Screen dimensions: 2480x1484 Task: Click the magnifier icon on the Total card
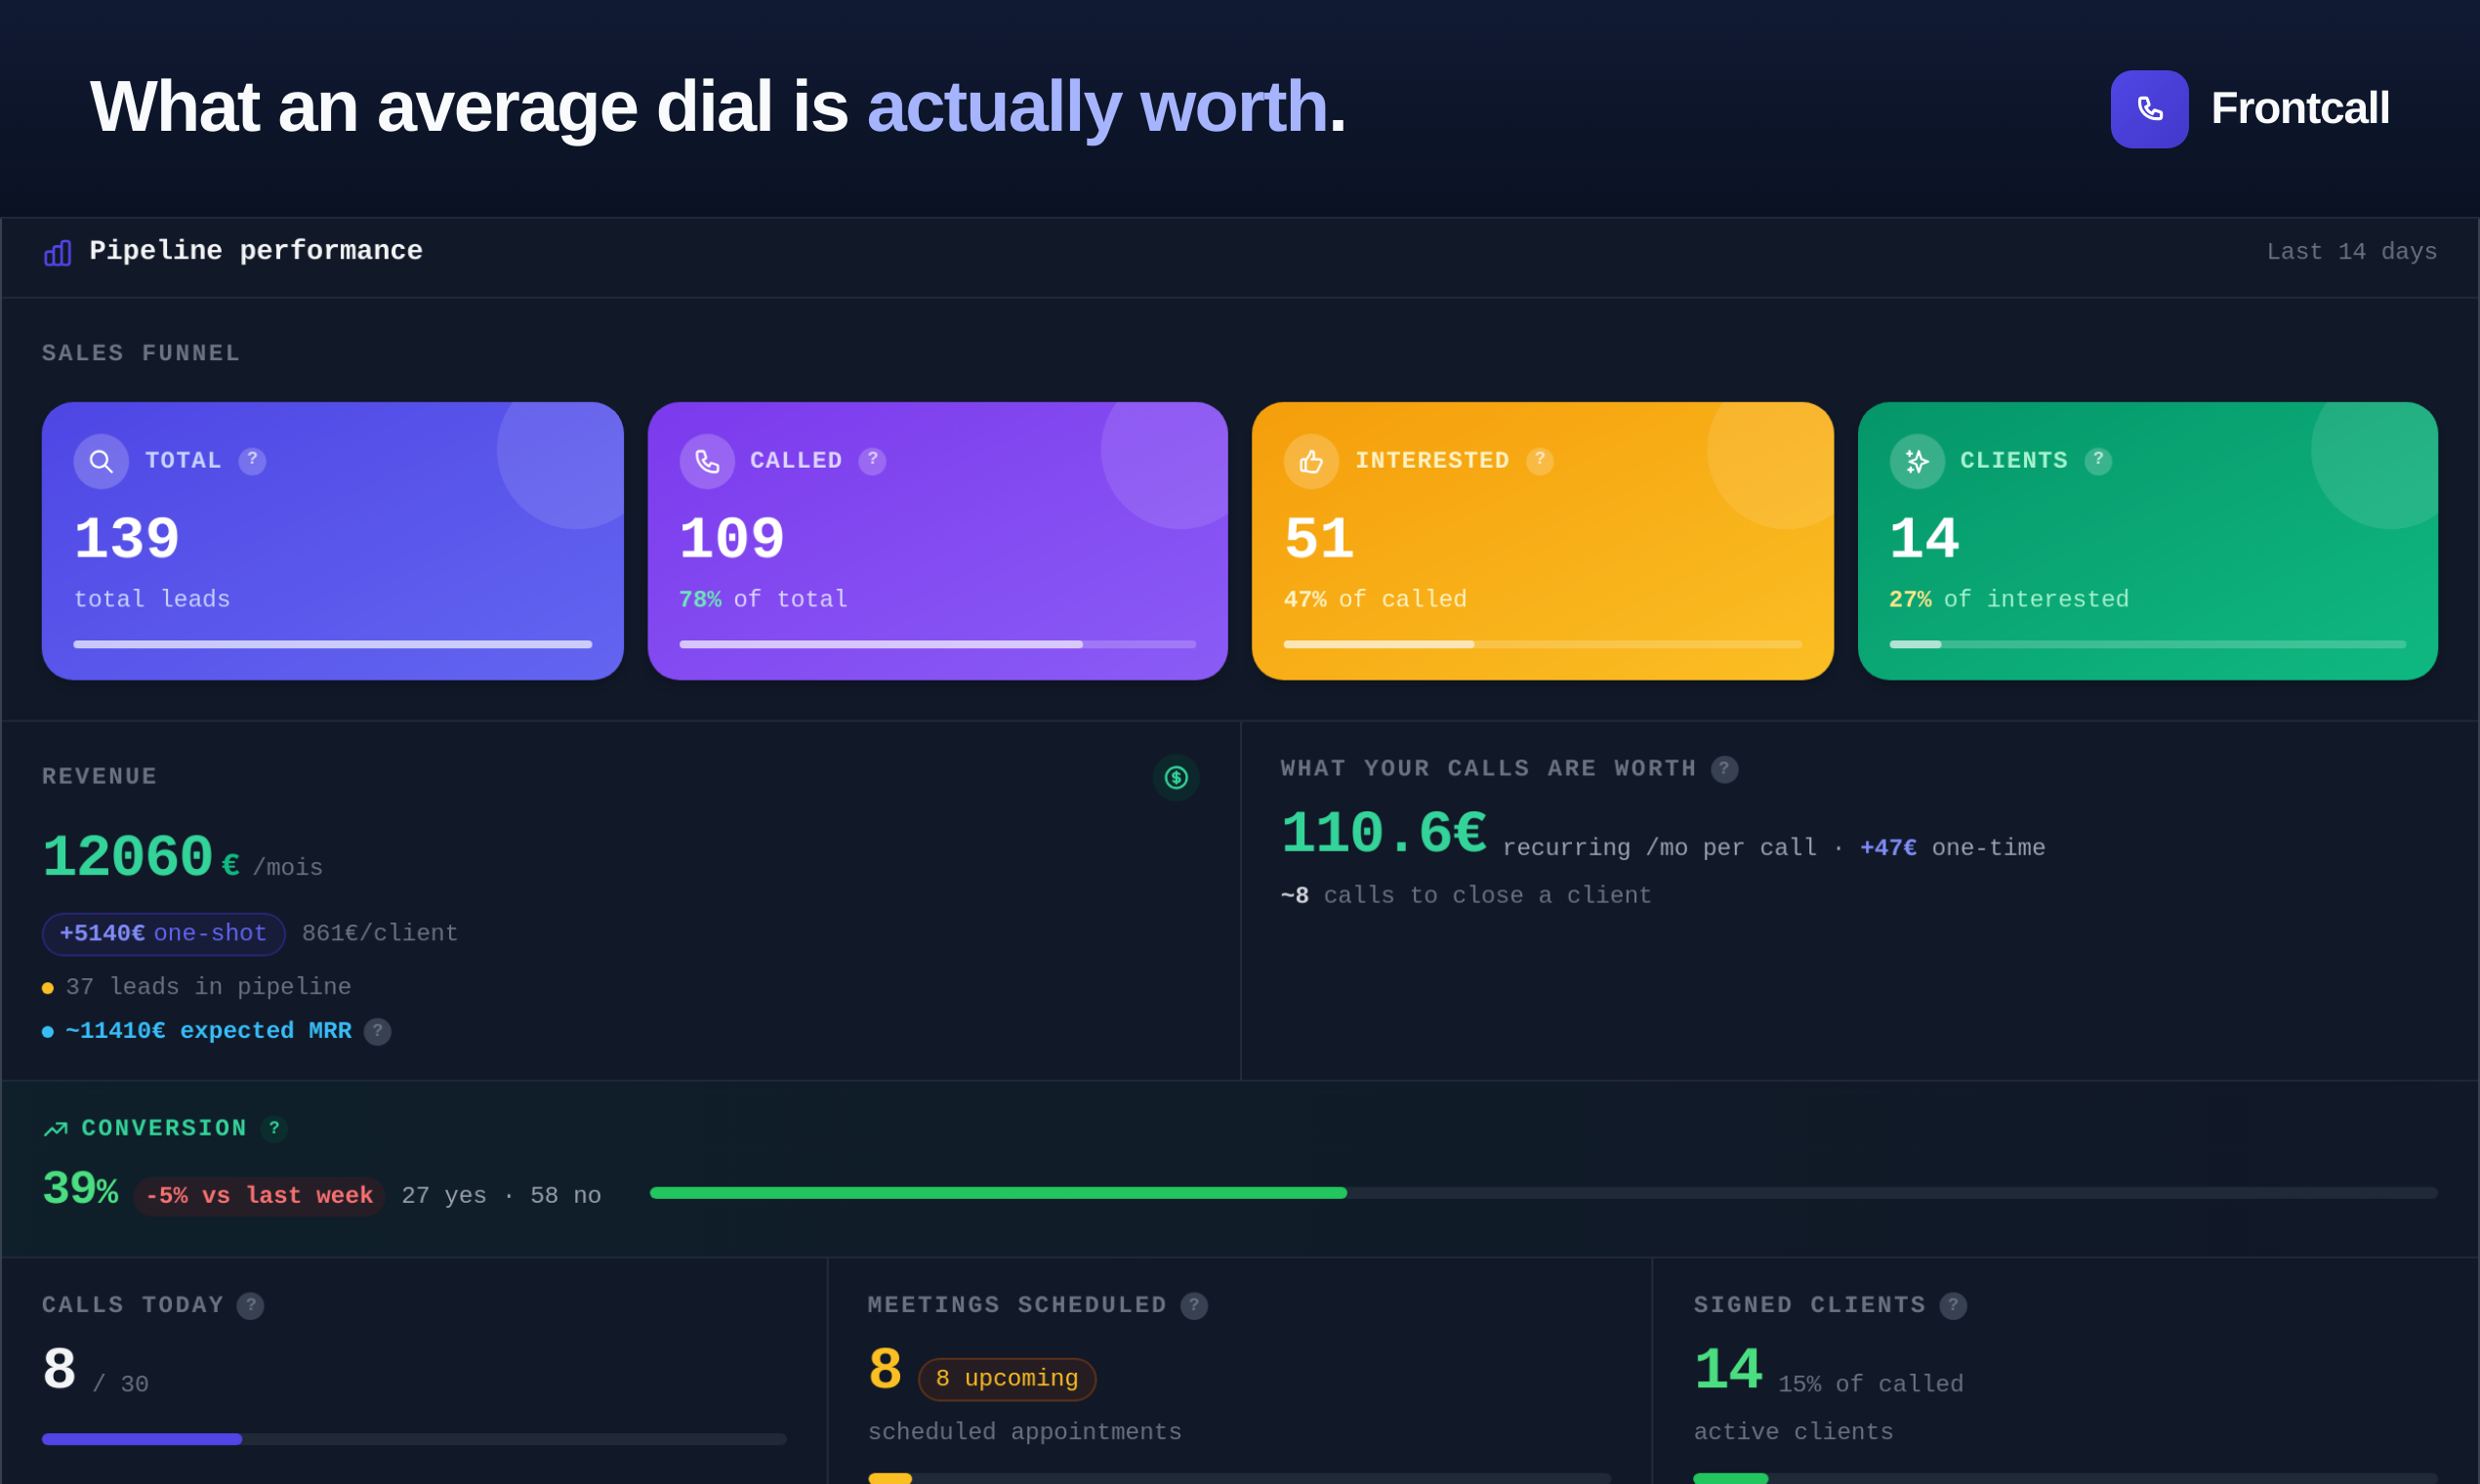tap(101, 461)
